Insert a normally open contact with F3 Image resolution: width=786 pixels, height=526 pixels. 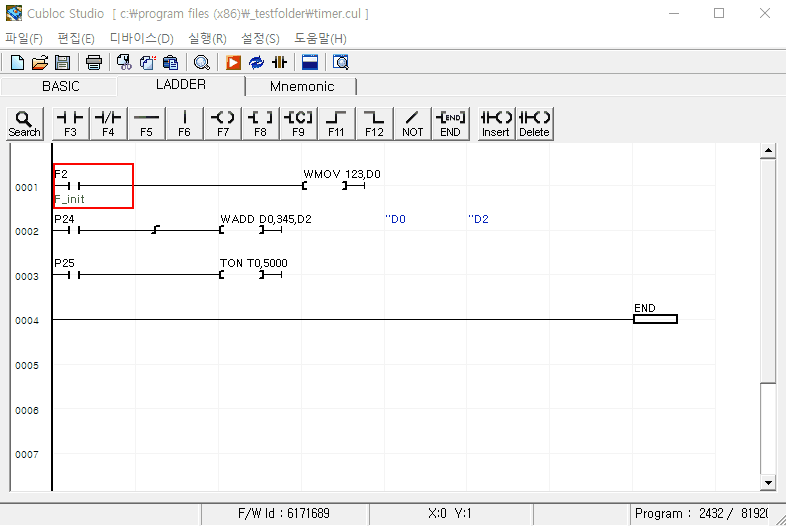tap(70, 123)
